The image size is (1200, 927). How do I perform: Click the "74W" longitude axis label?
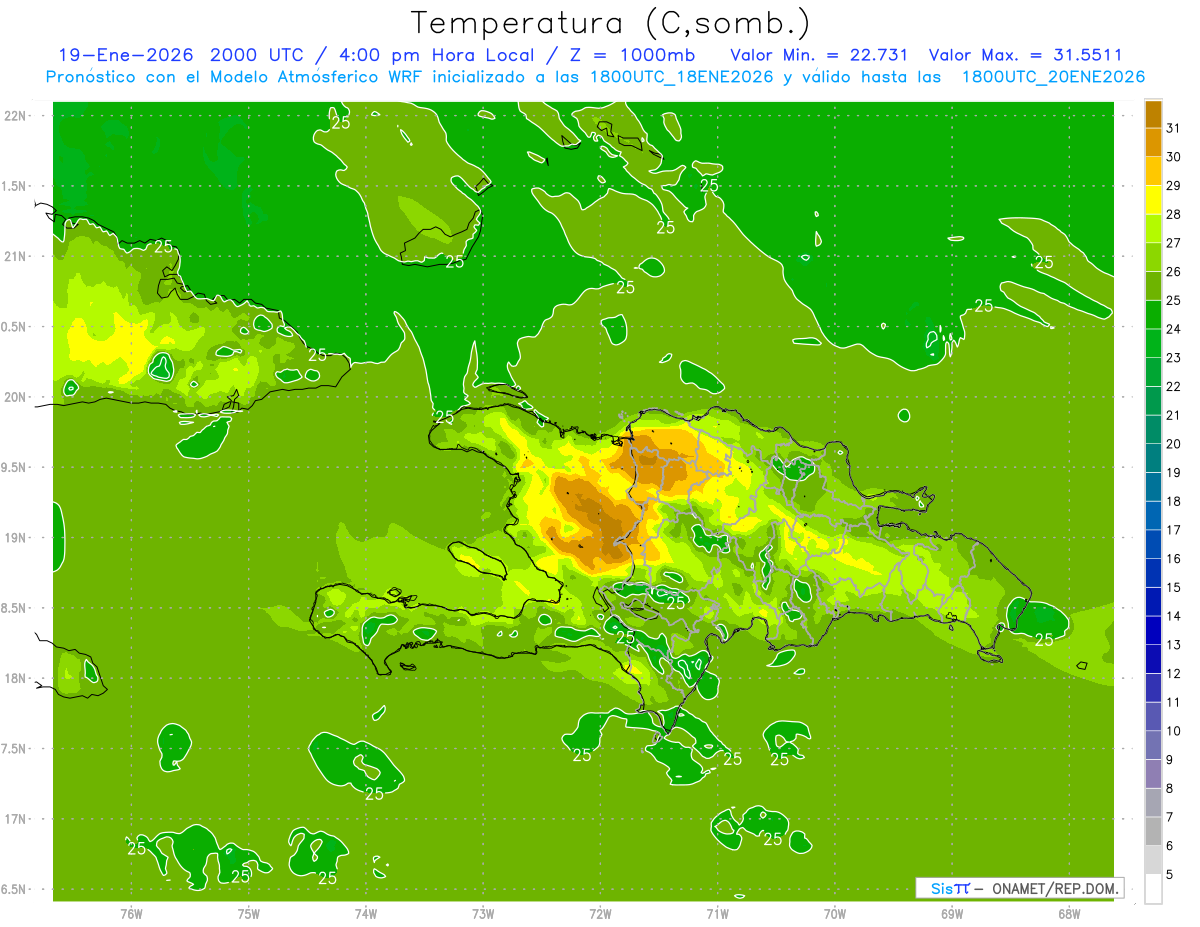[x=365, y=913]
